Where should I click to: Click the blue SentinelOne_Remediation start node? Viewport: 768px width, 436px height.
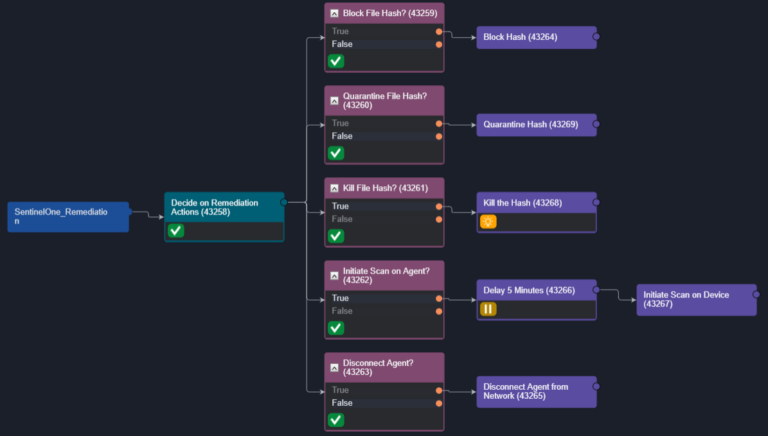pos(67,216)
